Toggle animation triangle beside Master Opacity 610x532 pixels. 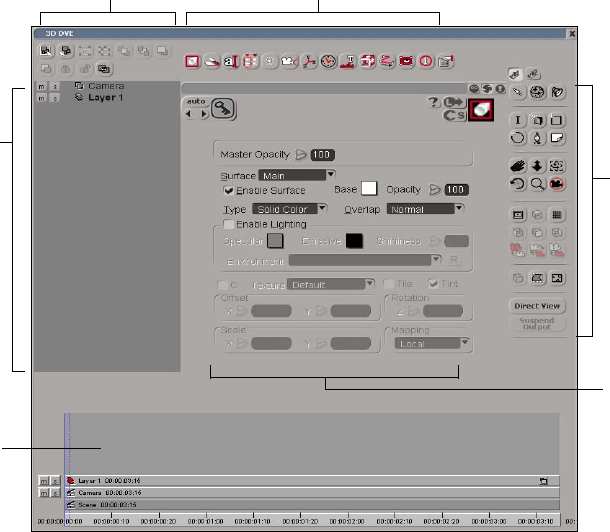point(300,155)
